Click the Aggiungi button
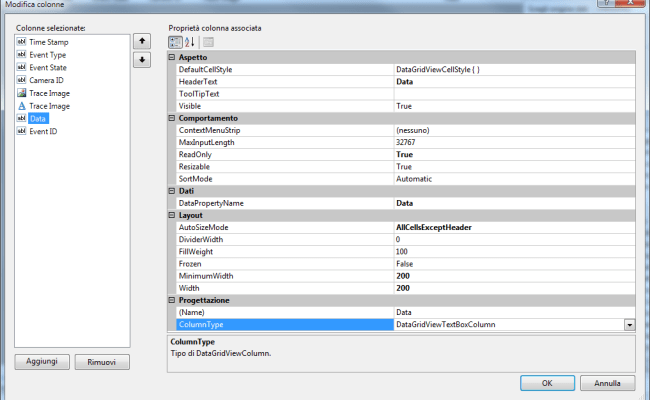Screen dimensions: 650x400 click(x=42, y=361)
